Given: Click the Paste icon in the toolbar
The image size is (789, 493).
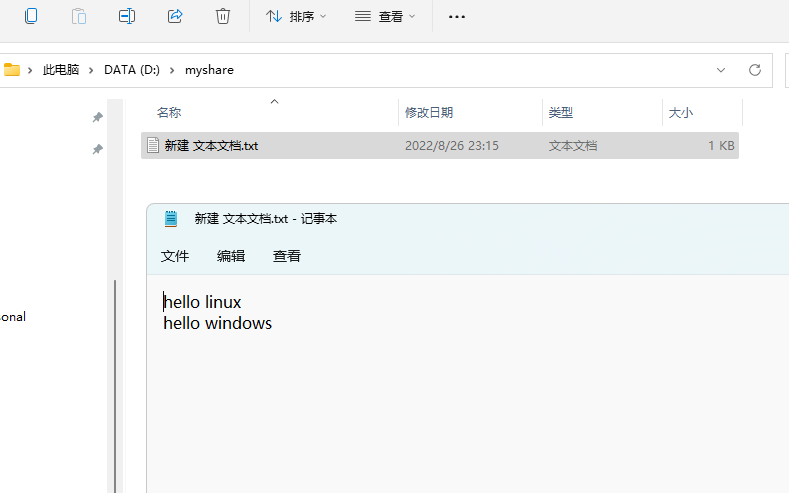Looking at the screenshot, I should (79, 16).
